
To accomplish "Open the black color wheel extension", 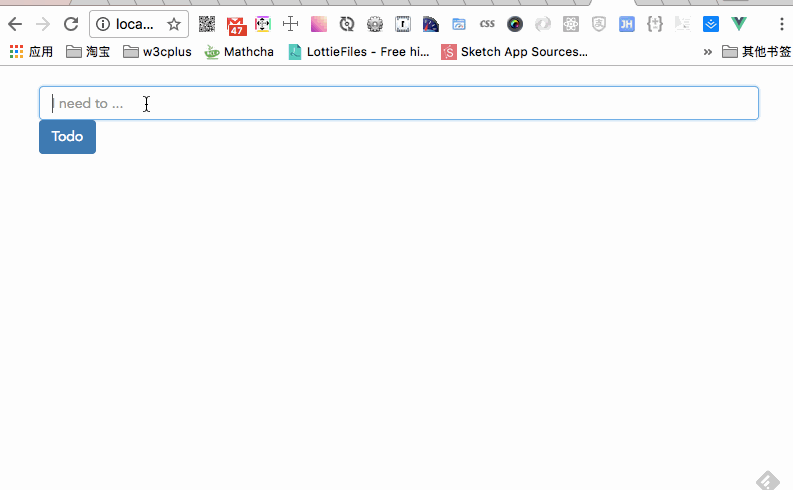I will 515,24.
